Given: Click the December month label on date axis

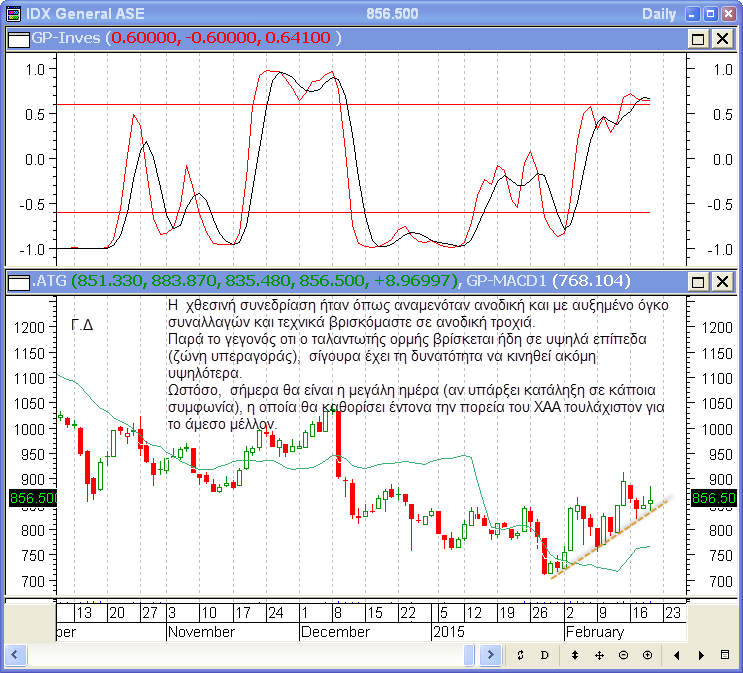Looking at the screenshot, I should 335,632.
